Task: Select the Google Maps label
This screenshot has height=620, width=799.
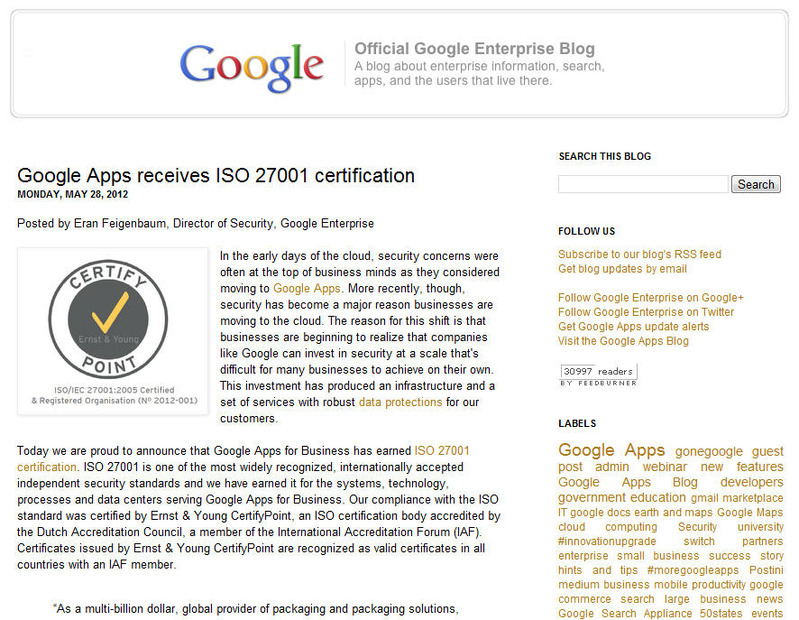Action: (x=750, y=513)
